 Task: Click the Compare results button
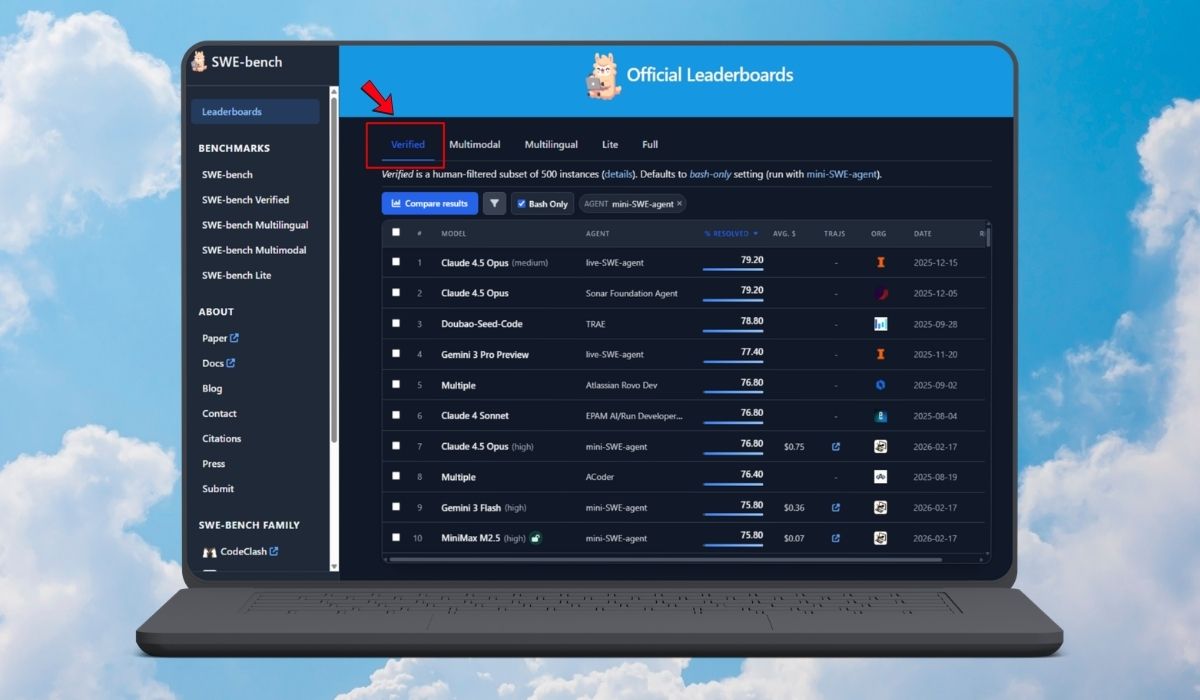(x=430, y=203)
